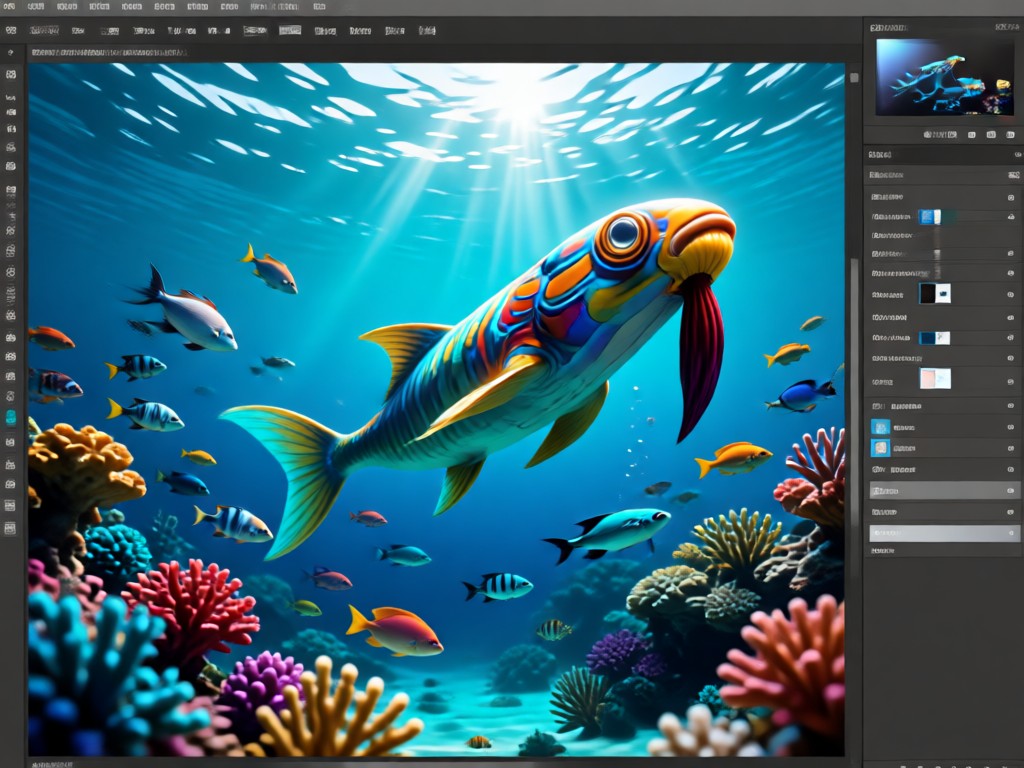Select the pink and white layer thumbnail
This screenshot has height=768, width=1024.
pyautogui.click(x=935, y=379)
